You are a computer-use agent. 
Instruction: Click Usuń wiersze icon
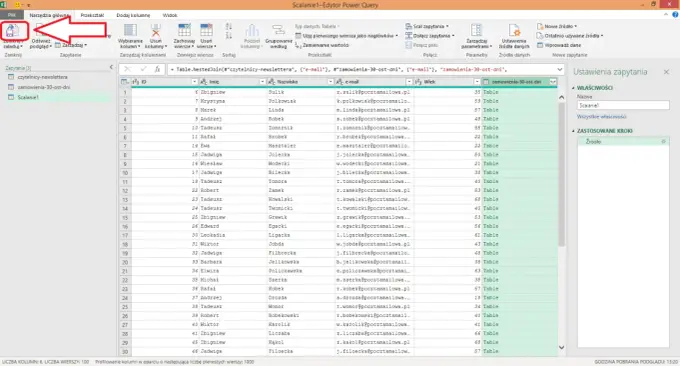206,30
